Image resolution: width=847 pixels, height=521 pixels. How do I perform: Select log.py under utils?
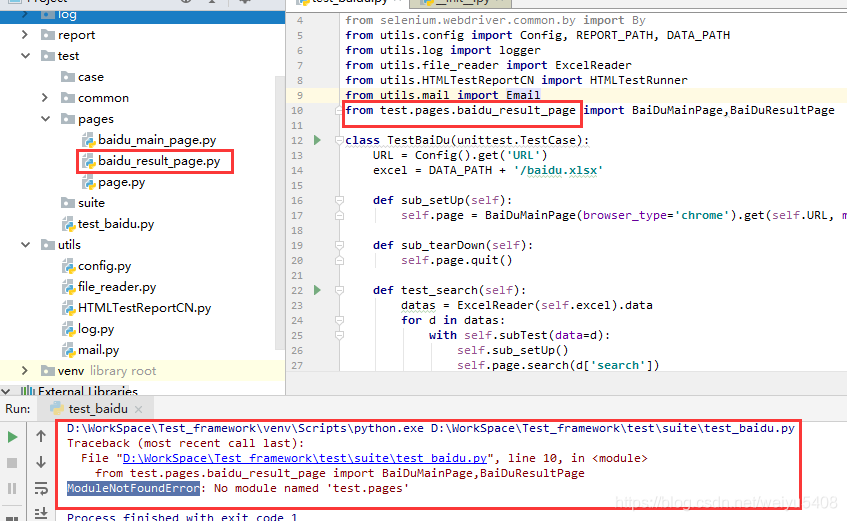[x=96, y=329]
